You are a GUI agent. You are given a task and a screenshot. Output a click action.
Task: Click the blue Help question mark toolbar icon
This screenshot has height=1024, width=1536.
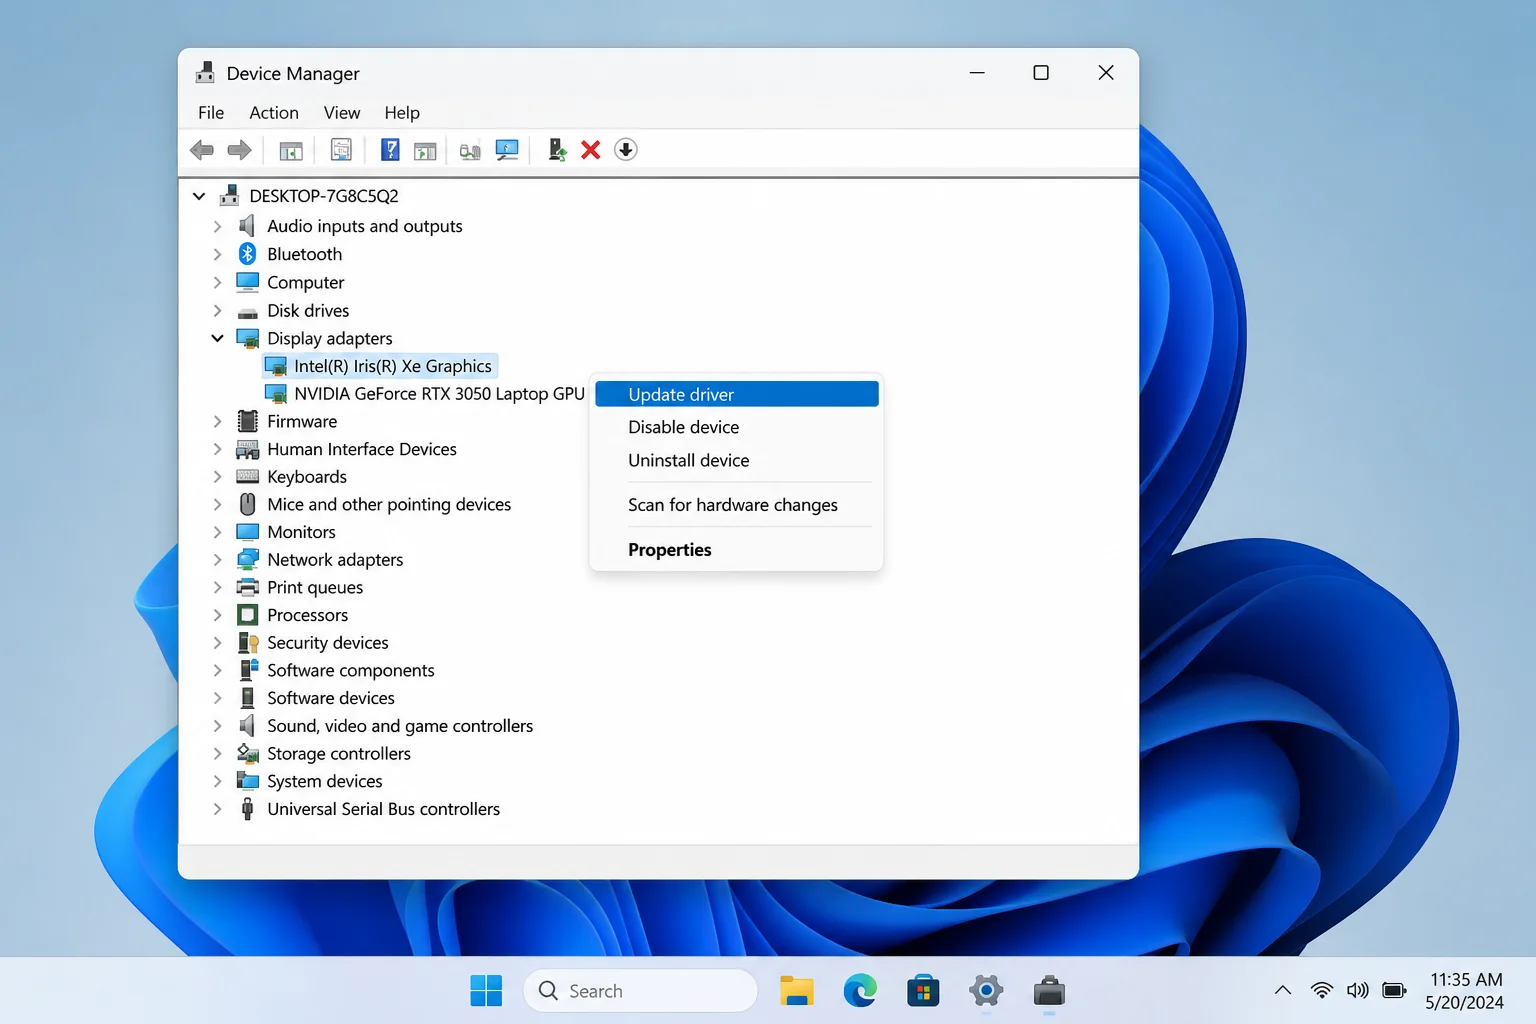tap(390, 150)
